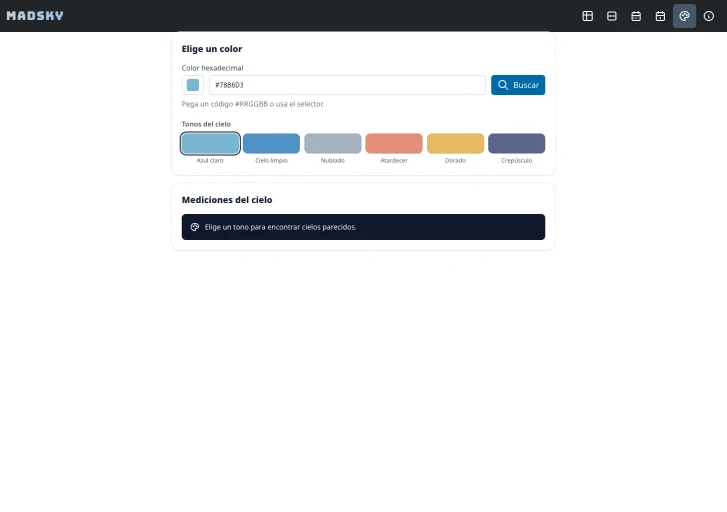Open the calendar range view icon
727x512 pixels.
point(636,16)
